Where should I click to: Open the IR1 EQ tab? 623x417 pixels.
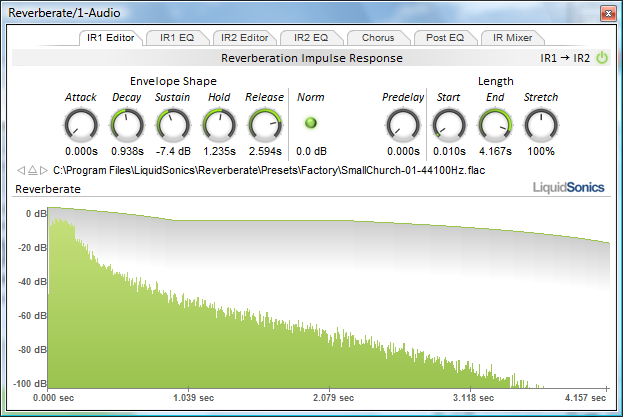(x=177, y=38)
